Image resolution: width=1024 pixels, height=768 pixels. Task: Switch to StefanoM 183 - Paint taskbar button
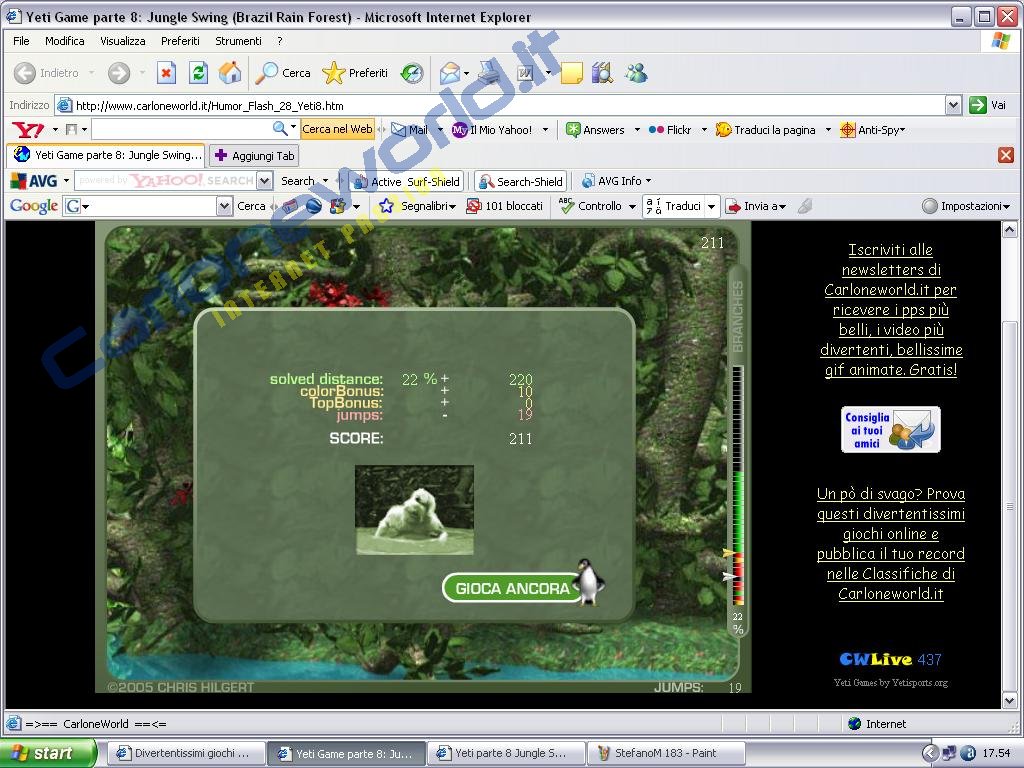pyautogui.click(x=666, y=753)
